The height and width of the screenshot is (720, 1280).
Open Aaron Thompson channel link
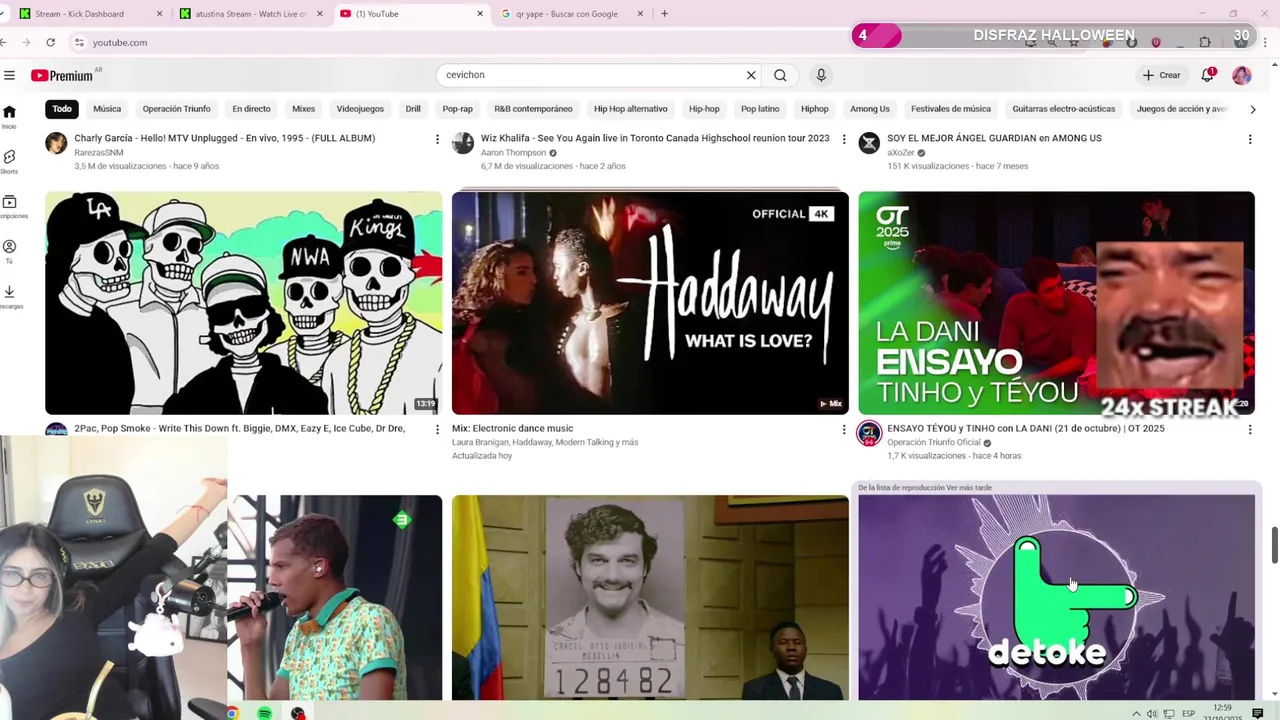click(513, 153)
